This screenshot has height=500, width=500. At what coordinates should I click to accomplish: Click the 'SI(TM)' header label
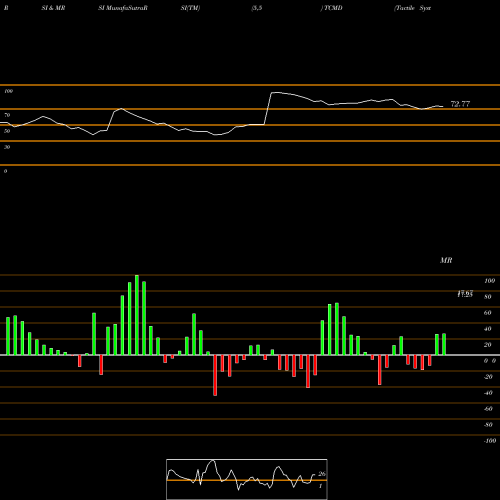coord(190,8)
